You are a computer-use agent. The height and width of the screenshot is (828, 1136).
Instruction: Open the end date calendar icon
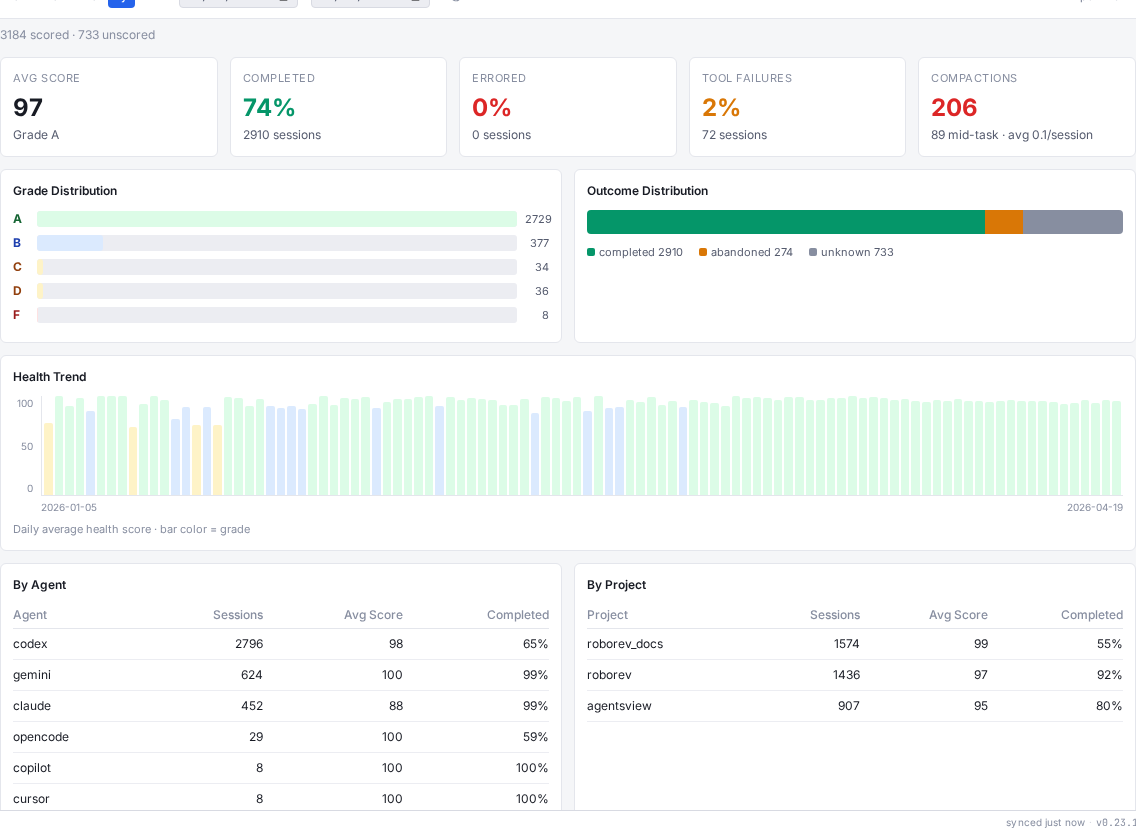coord(416,3)
